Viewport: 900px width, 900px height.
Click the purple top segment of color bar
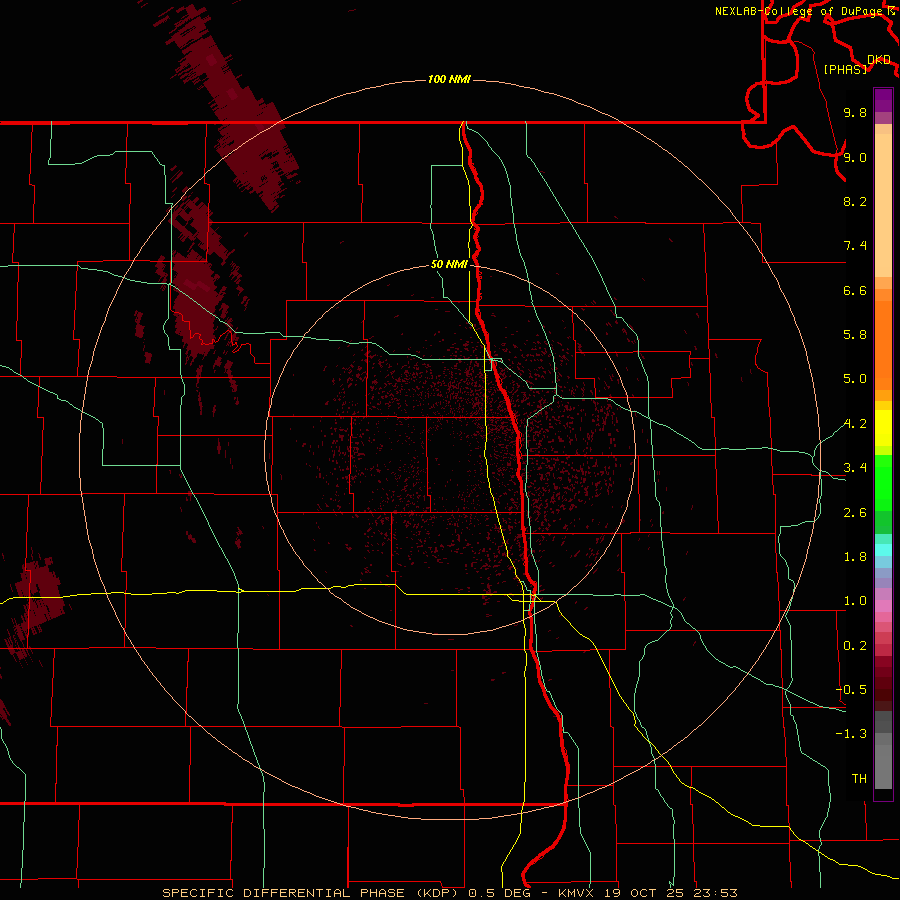883,100
